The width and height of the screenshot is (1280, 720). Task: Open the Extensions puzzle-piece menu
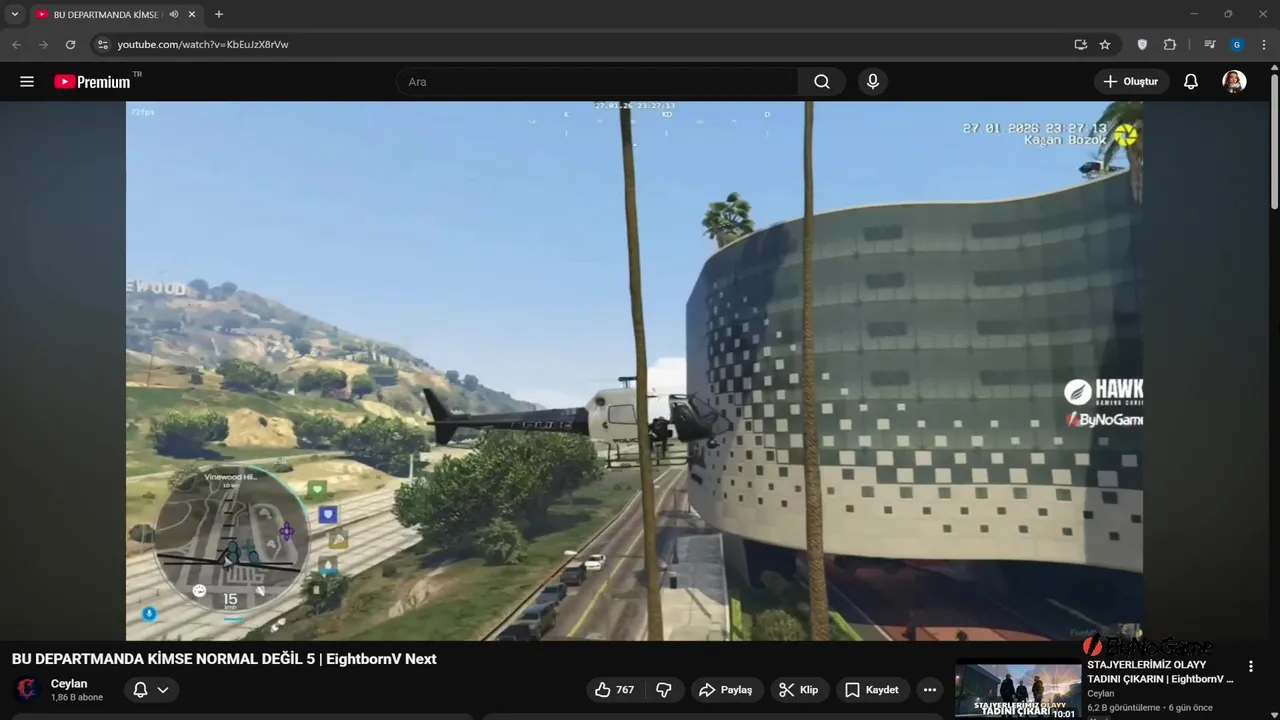coord(1170,44)
